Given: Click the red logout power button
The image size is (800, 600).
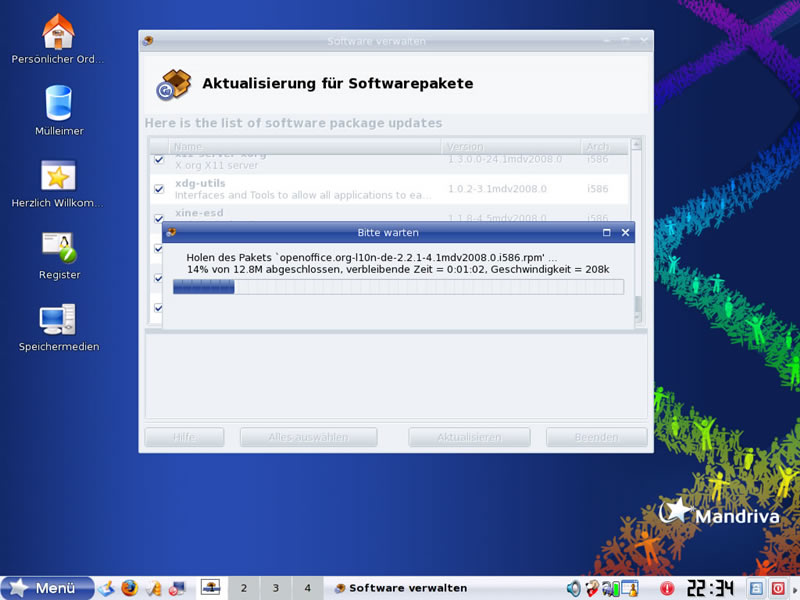Looking at the screenshot, I should pyautogui.click(x=778, y=588).
